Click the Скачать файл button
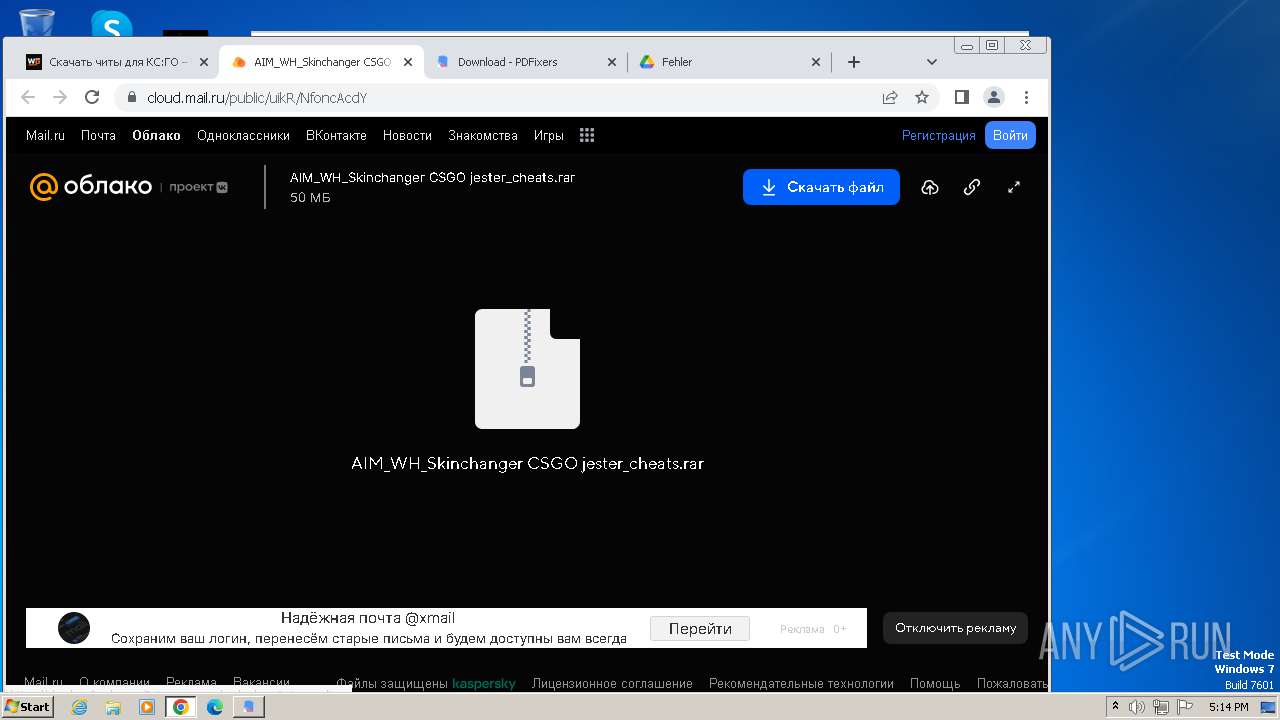 (x=821, y=187)
